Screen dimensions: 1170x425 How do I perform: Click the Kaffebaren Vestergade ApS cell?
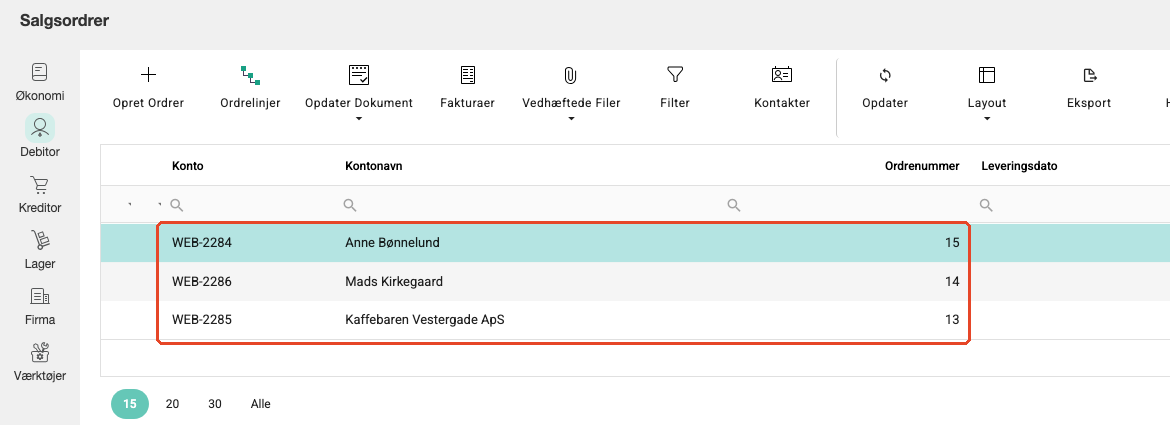click(425, 321)
